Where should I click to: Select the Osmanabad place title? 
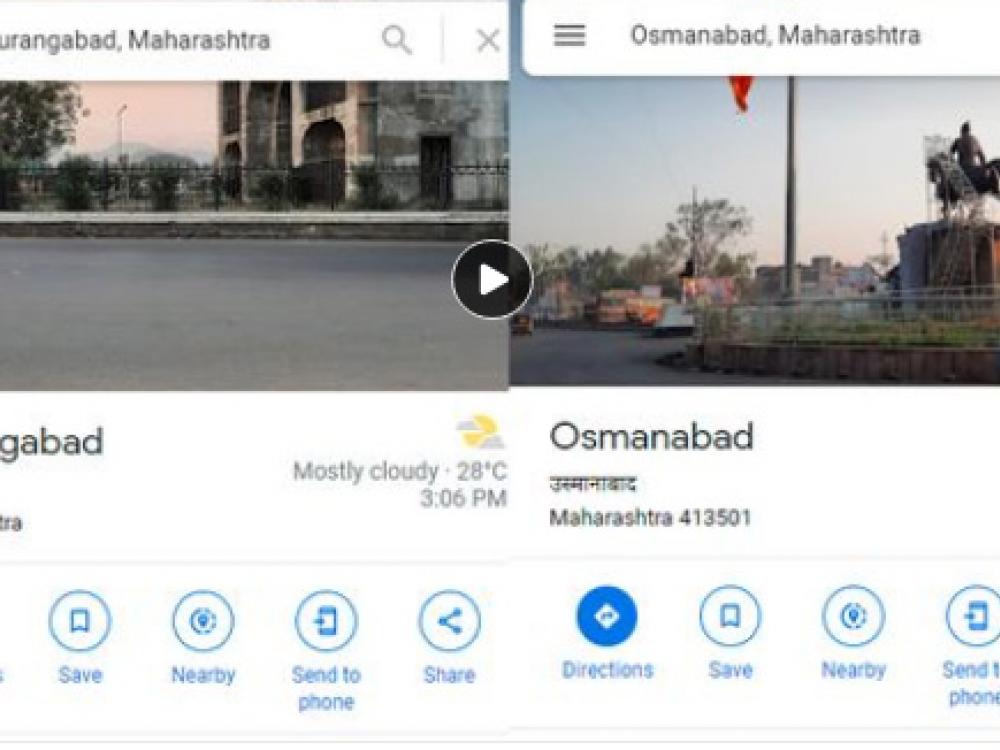pos(651,437)
